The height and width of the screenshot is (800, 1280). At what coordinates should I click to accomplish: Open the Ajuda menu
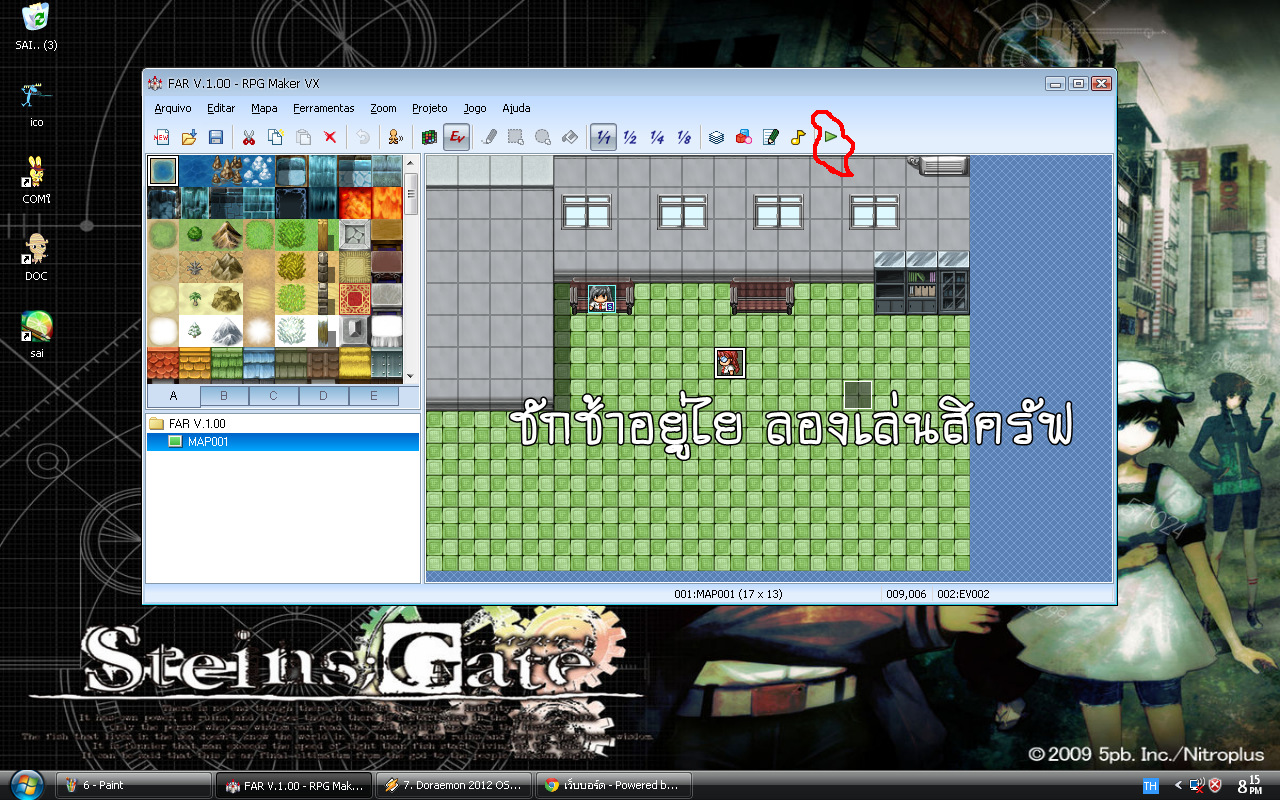516,108
